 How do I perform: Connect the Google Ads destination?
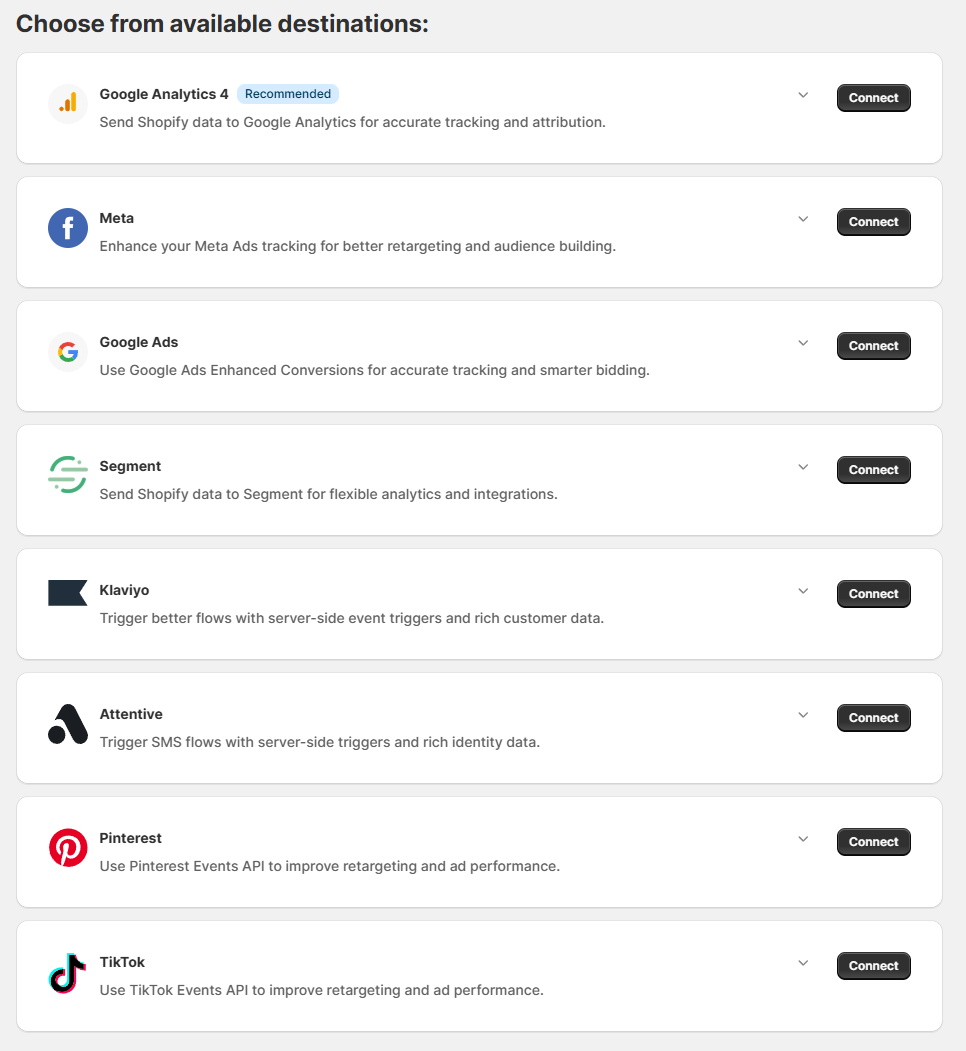click(x=873, y=346)
